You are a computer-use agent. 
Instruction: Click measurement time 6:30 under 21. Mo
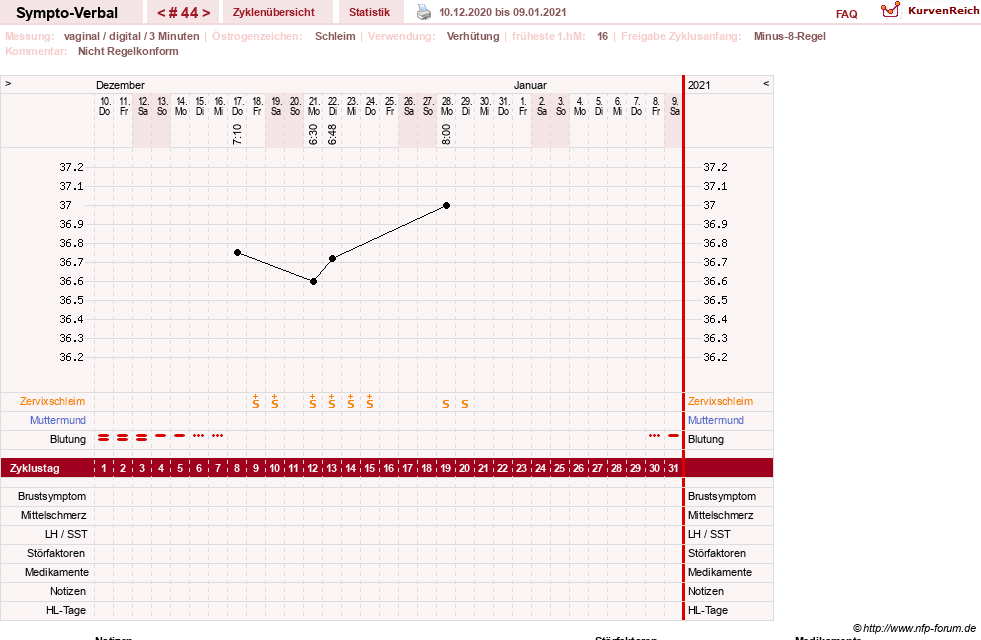(313, 134)
